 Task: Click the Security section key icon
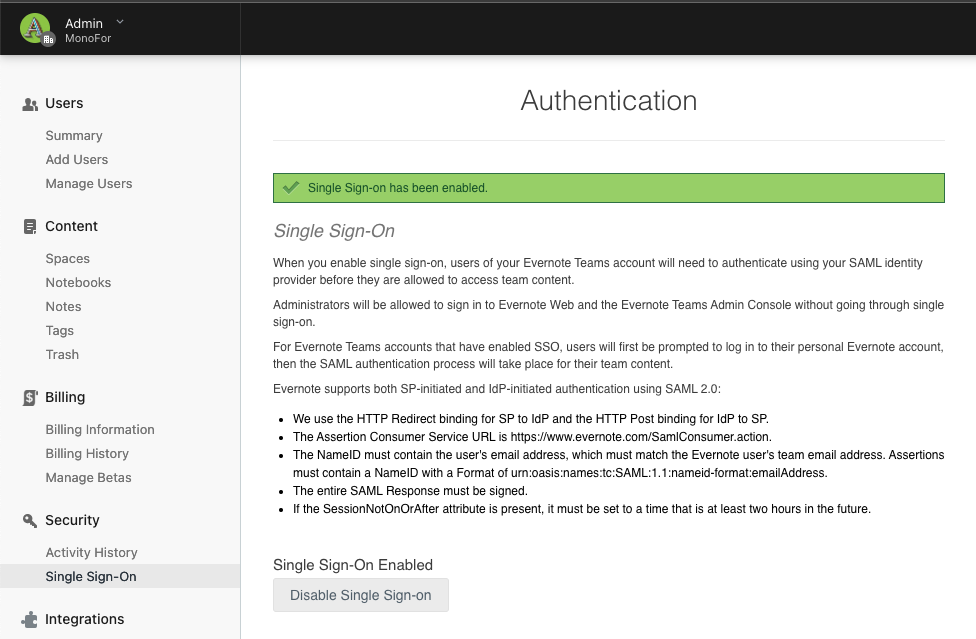30,521
